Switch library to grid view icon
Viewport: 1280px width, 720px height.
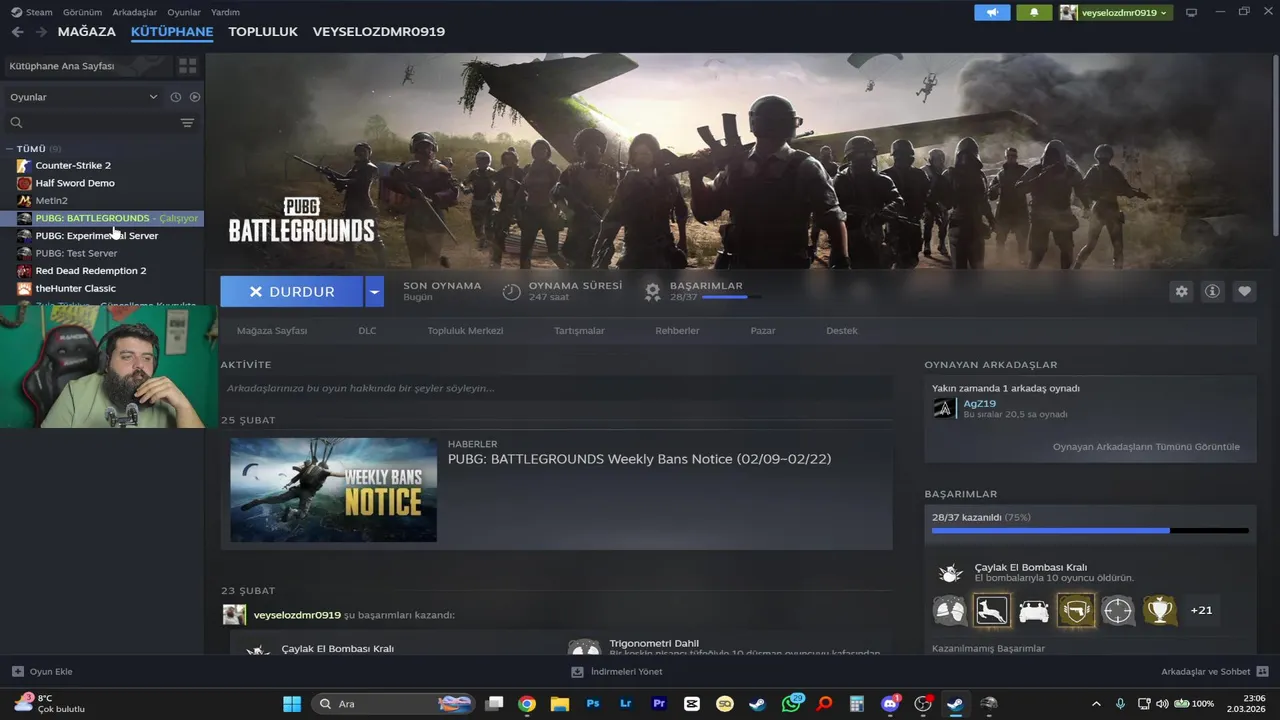[x=187, y=66]
